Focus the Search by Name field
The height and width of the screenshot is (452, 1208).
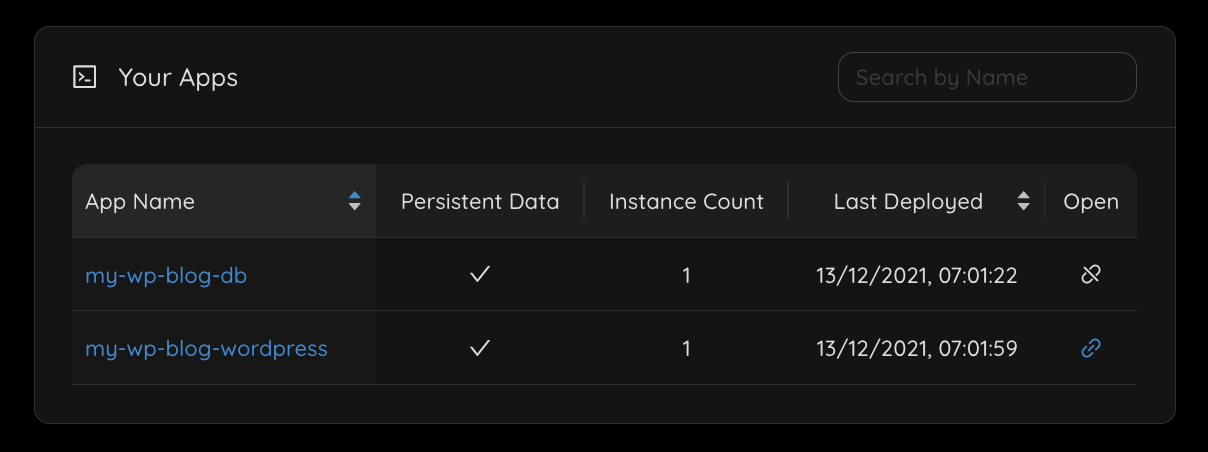[986, 77]
